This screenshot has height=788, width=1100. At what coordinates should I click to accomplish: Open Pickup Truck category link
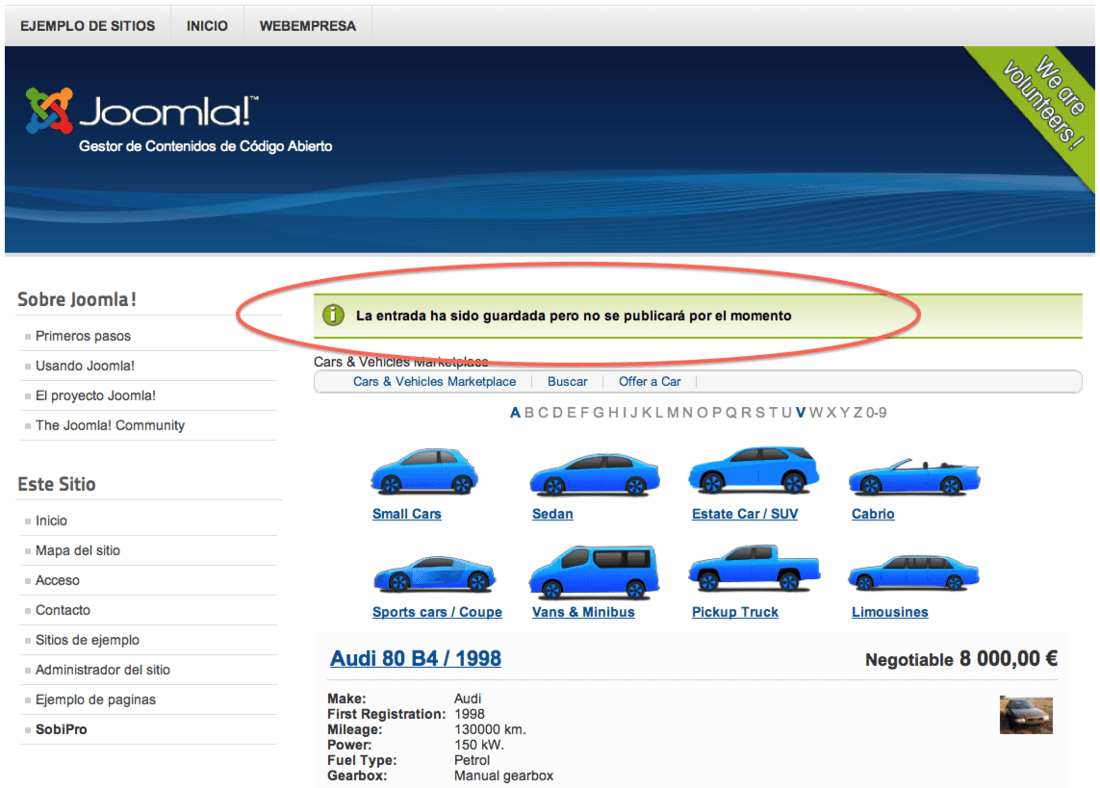(735, 612)
